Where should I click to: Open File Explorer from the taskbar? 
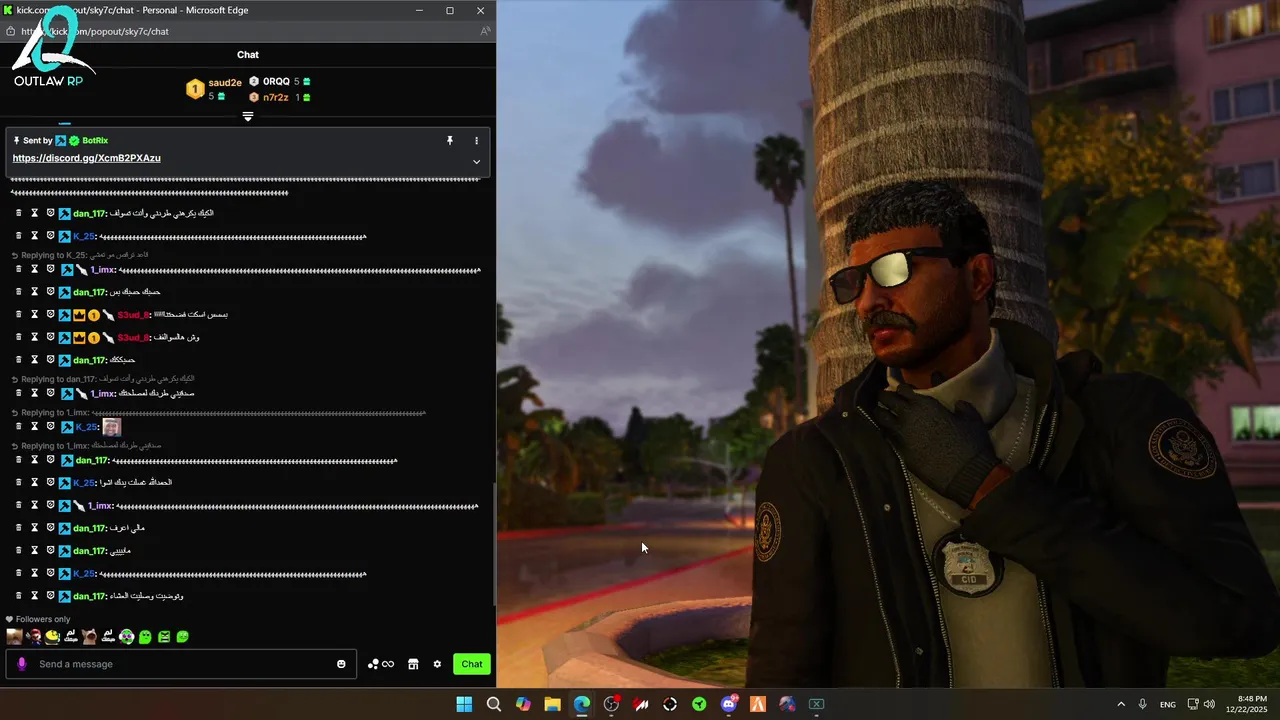pos(552,704)
